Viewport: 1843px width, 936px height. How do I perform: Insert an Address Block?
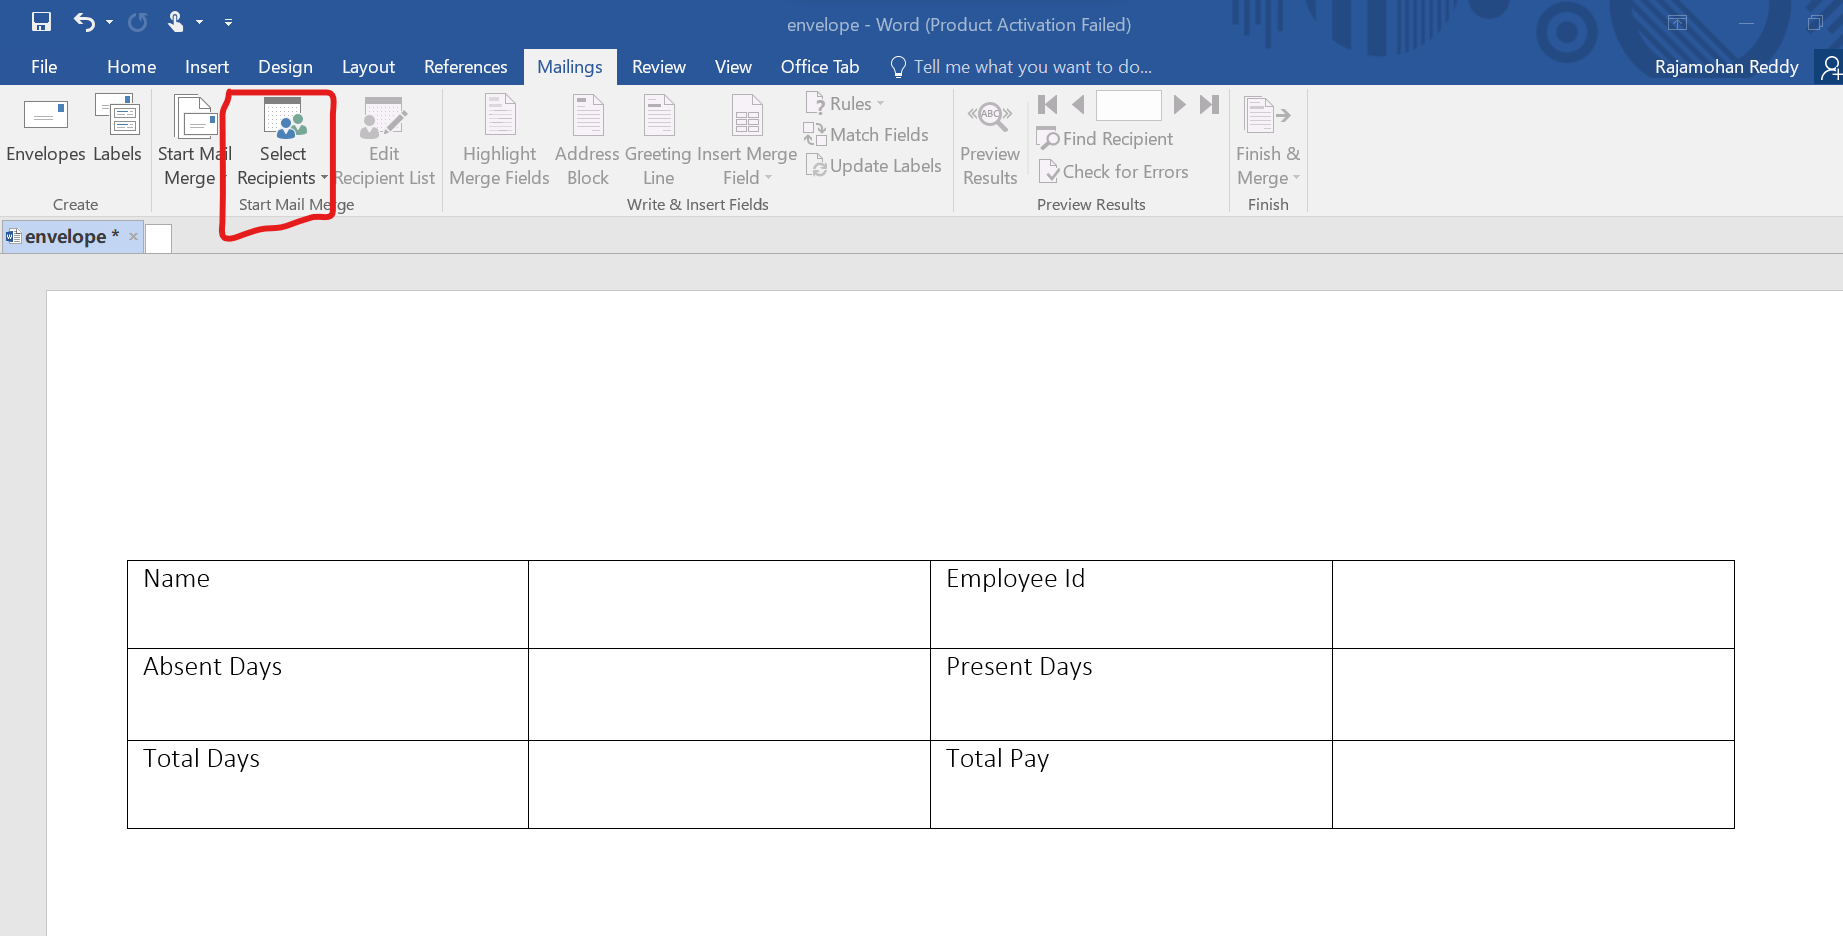coord(587,140)
